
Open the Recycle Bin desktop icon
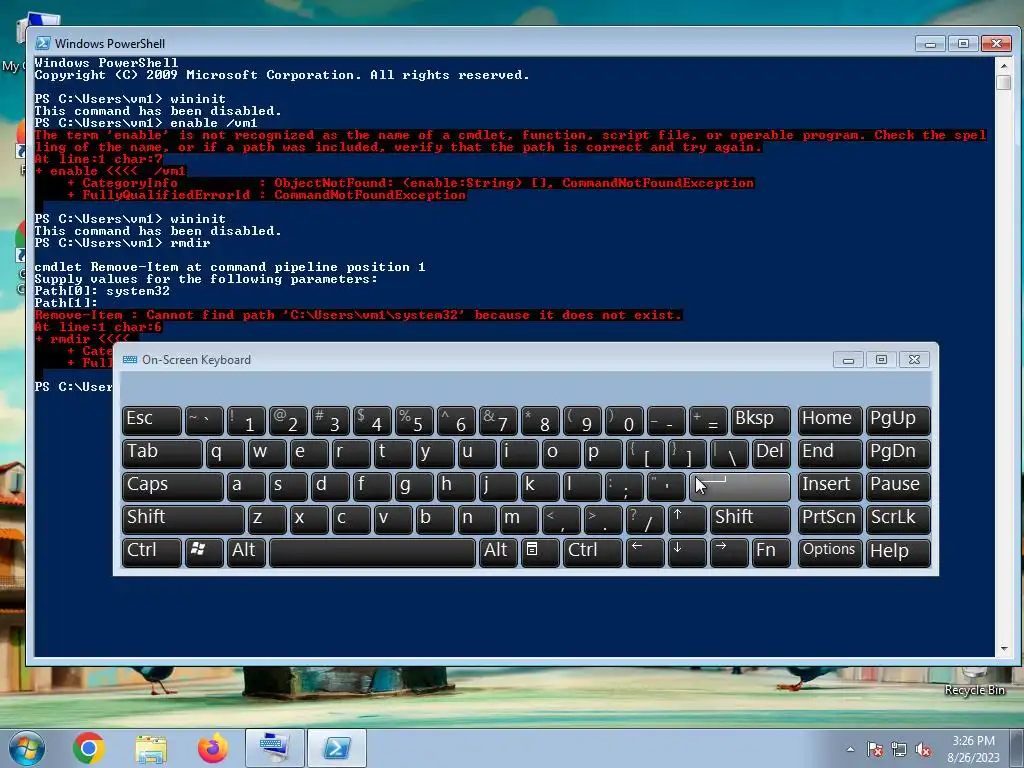click(x=974, y=681)
